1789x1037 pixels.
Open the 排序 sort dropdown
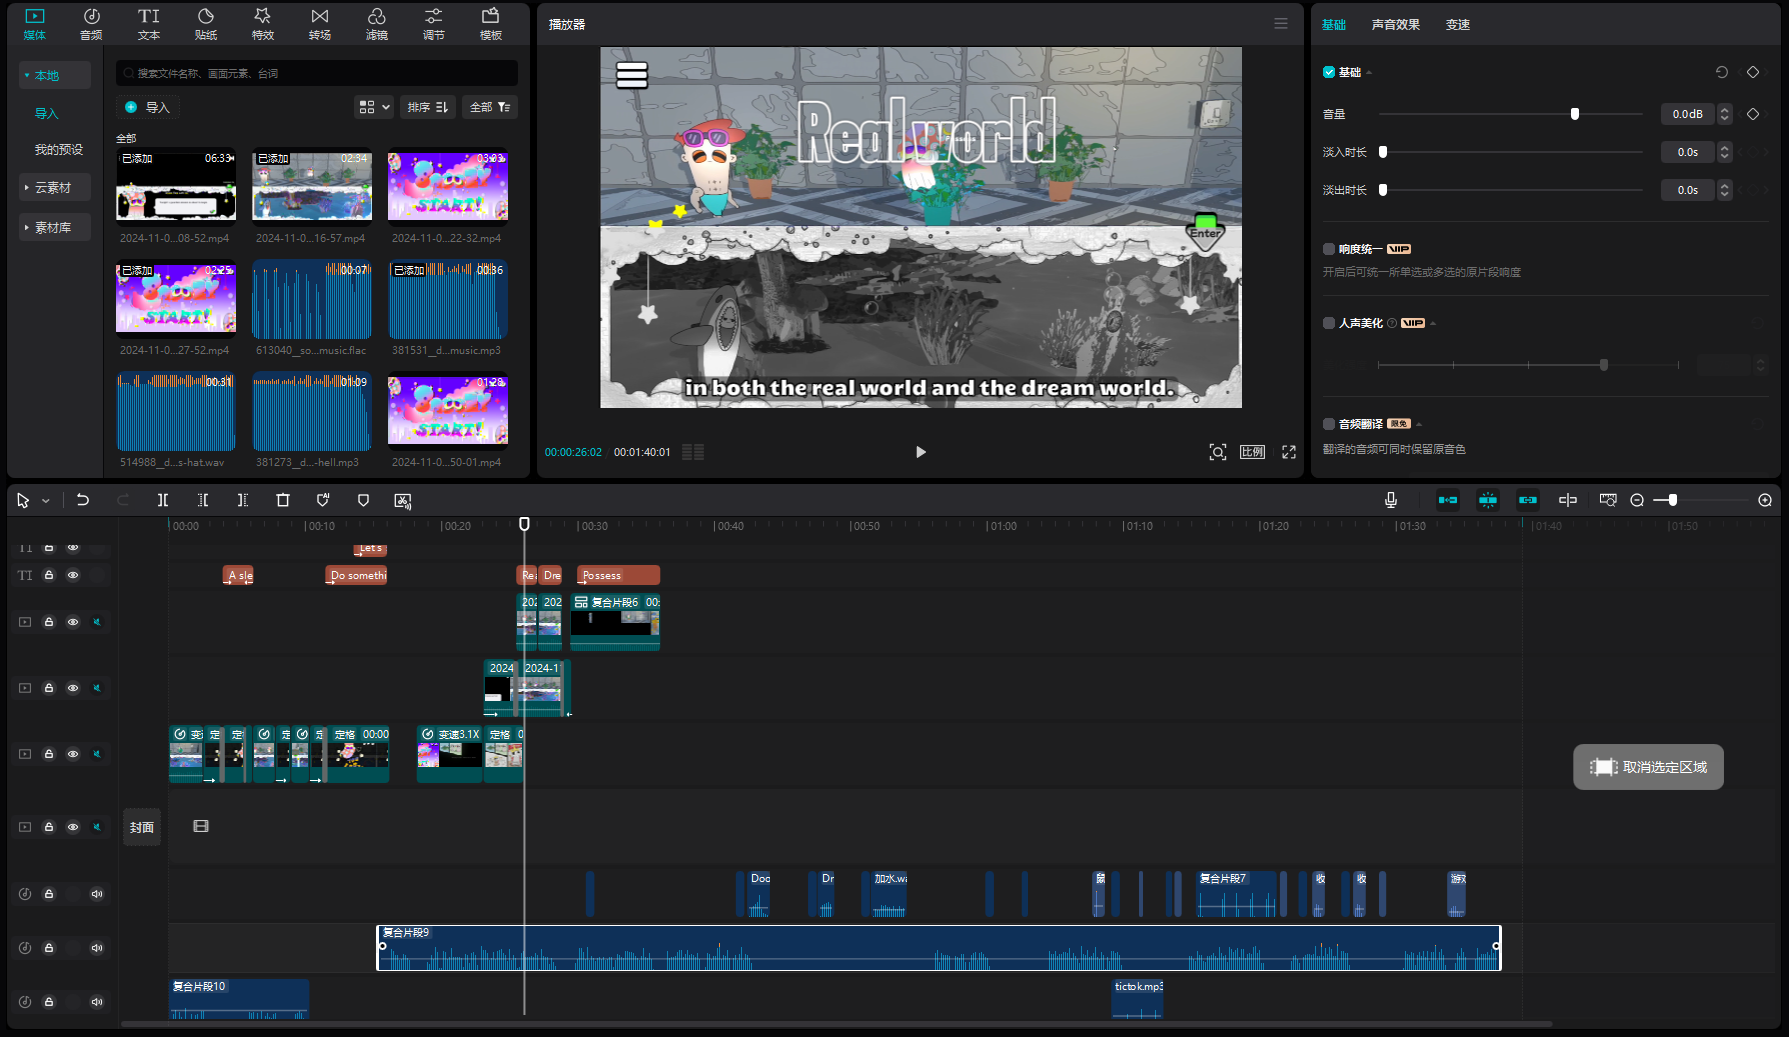click(428, 107)
